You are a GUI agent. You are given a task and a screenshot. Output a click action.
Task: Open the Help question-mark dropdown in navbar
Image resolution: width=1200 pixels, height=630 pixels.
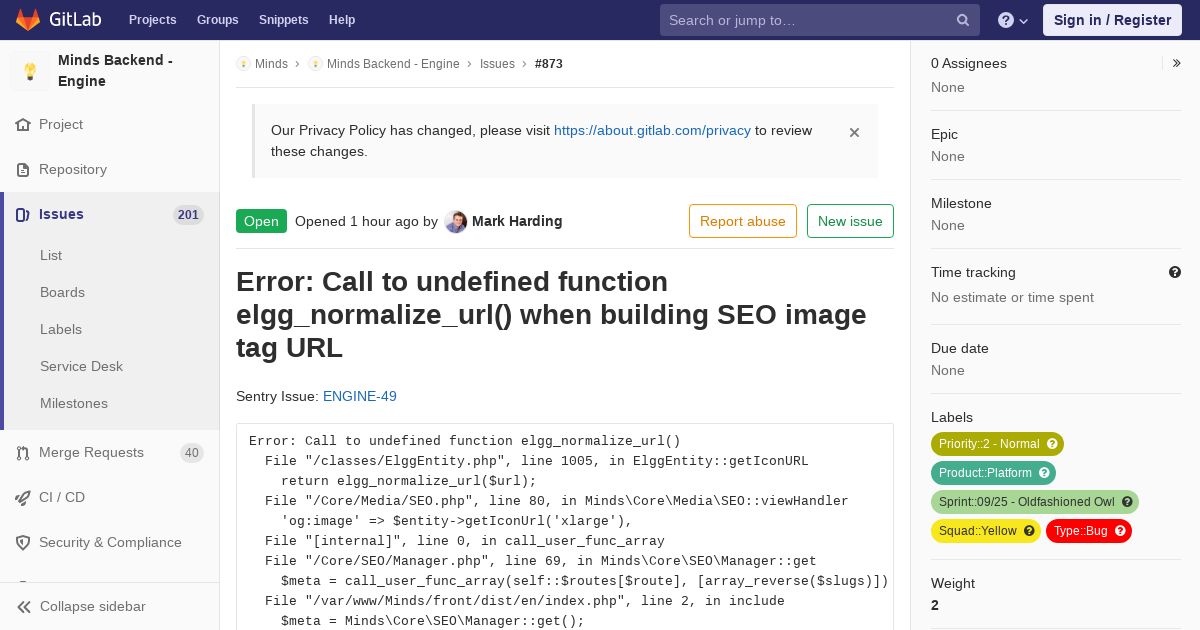(1013, 20)
